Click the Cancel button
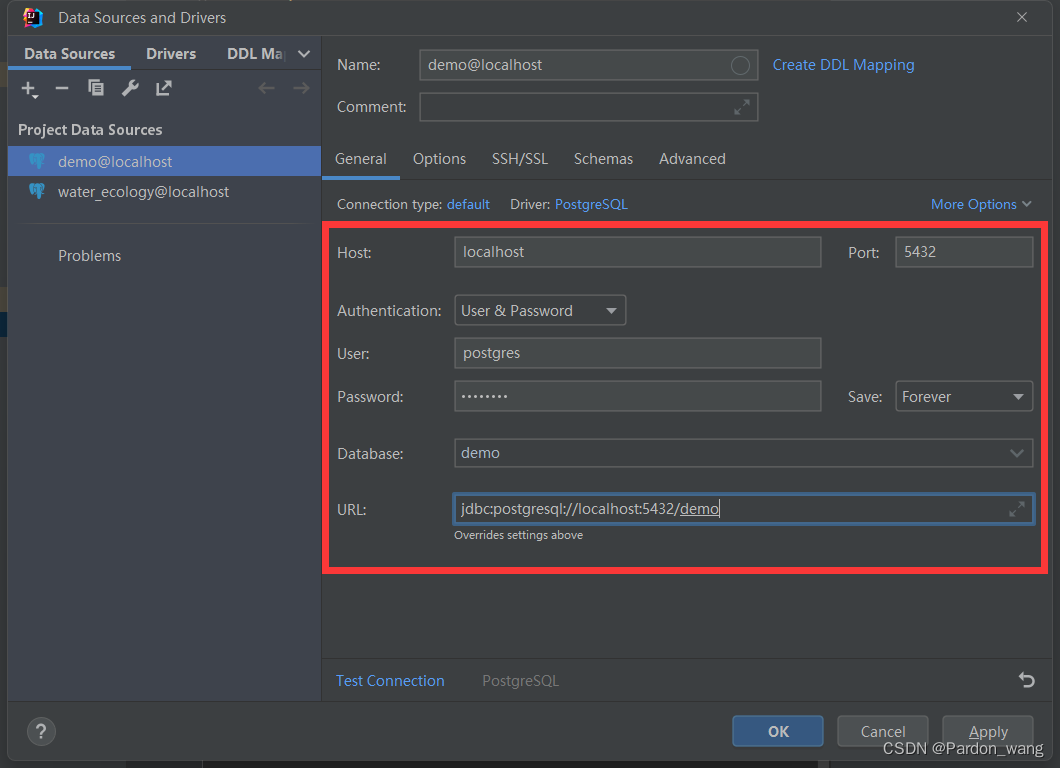Screen dimensions: 1060x768 click(x=882, y=731)
